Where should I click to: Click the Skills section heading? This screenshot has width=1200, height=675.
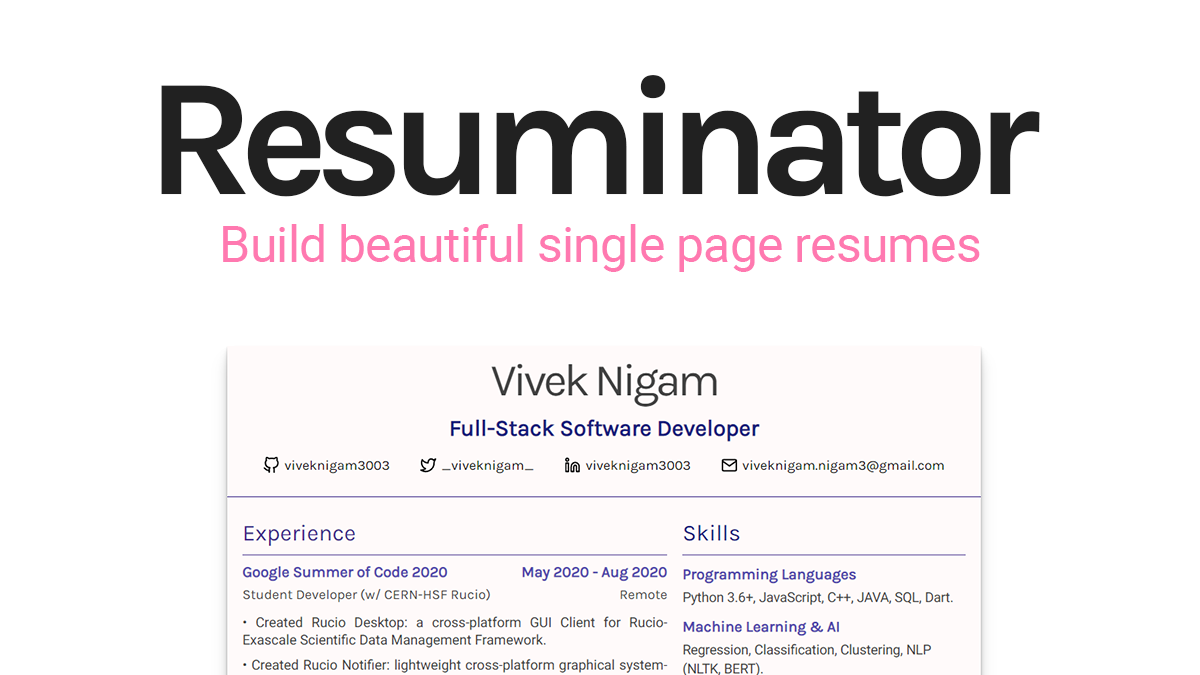[x=711, y=533]
